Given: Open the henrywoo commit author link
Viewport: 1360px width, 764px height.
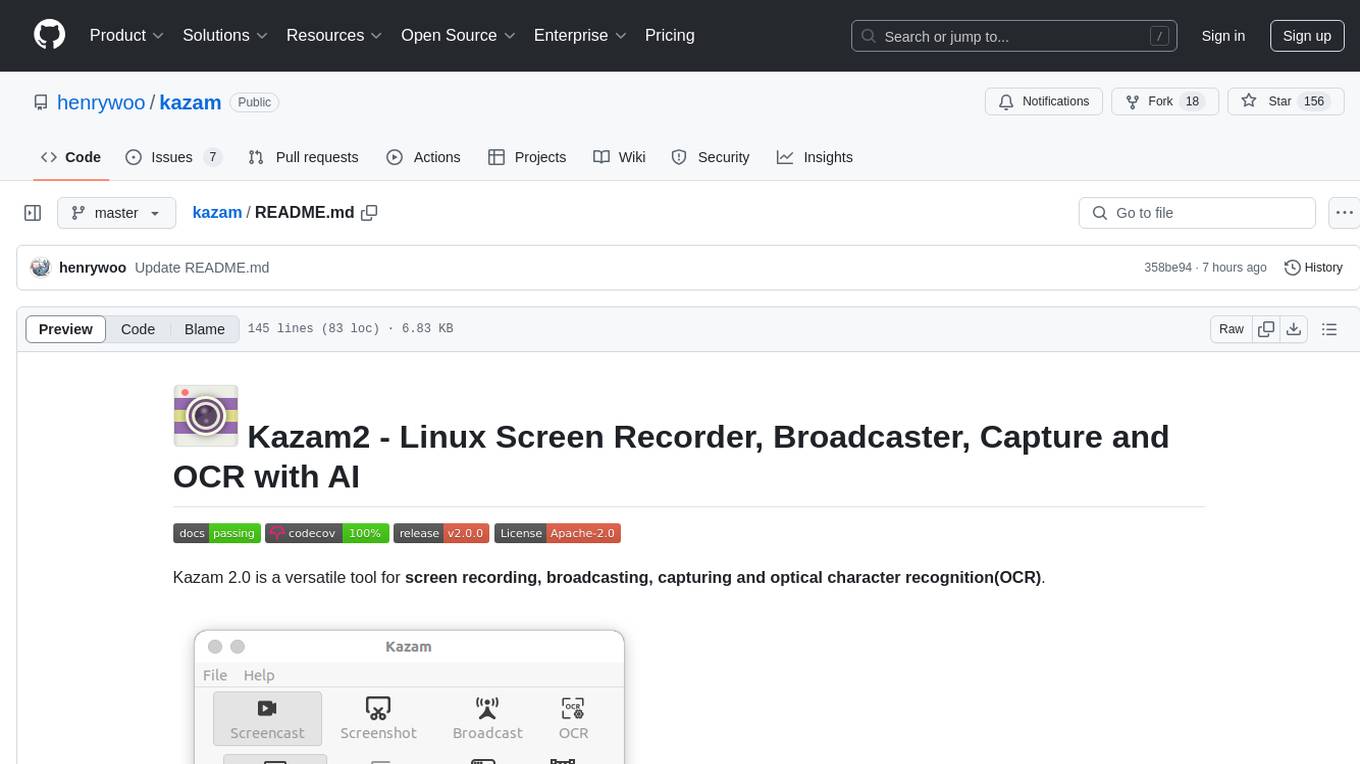Looking at the screenshot, I should tap(92, 268).
